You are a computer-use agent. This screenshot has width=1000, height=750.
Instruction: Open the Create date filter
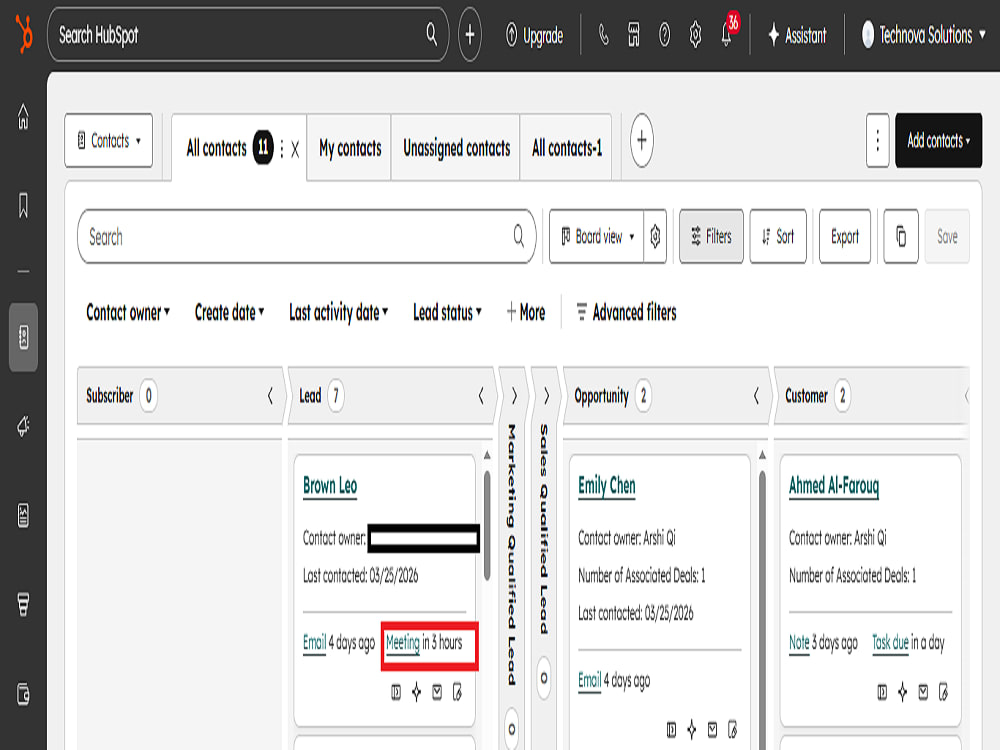(x=229, y=312)
